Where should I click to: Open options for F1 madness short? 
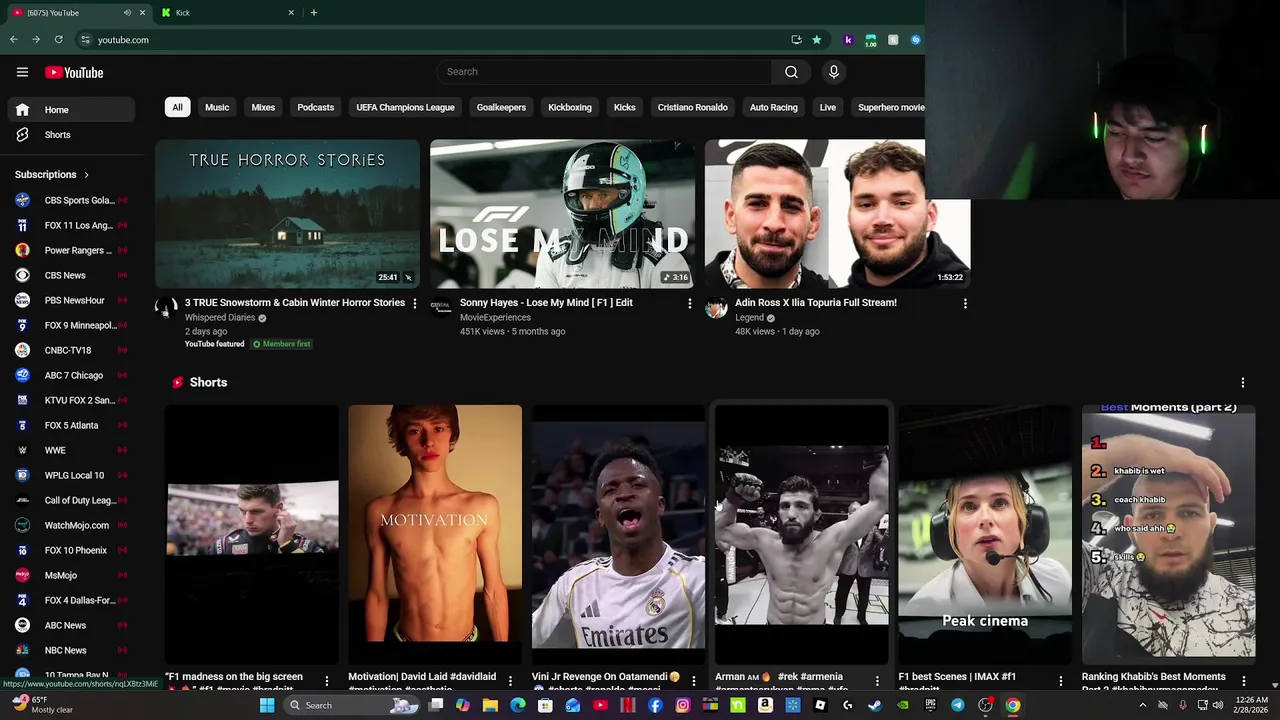click(x=326, y=681)
